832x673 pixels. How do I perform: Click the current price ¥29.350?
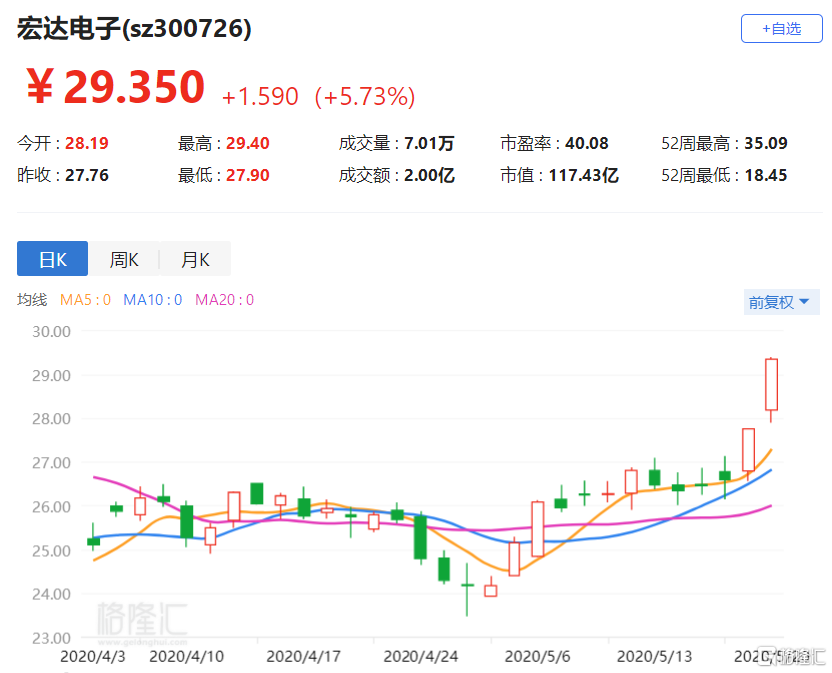click(116, 87)
